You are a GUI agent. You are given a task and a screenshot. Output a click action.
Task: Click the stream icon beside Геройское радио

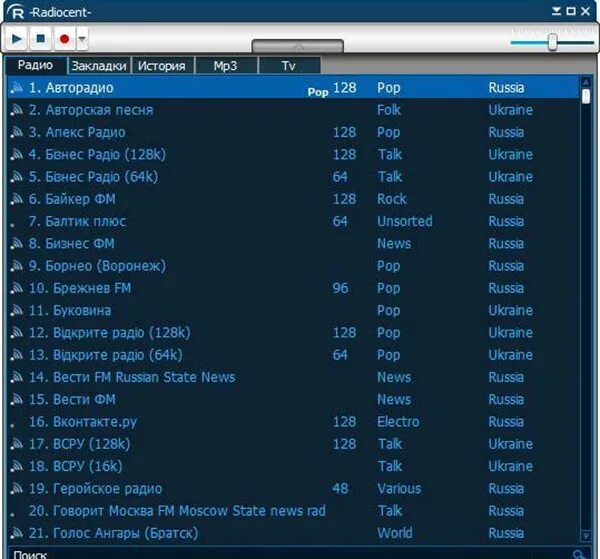16,488
